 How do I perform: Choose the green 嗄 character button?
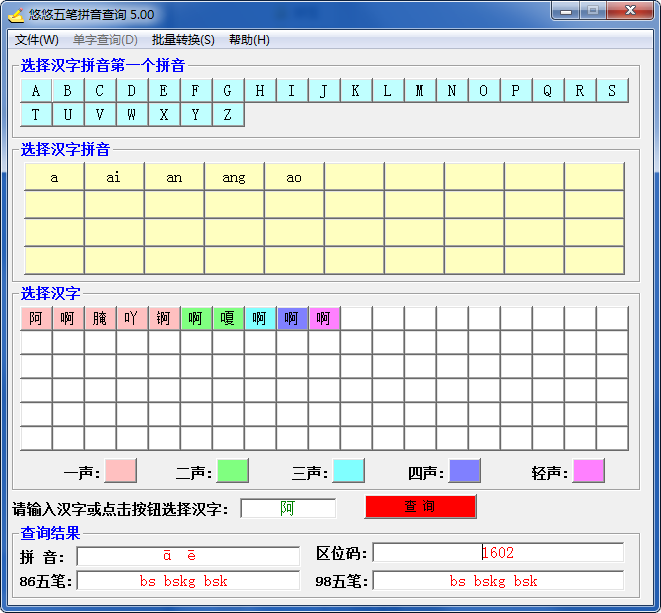[228, 318]
